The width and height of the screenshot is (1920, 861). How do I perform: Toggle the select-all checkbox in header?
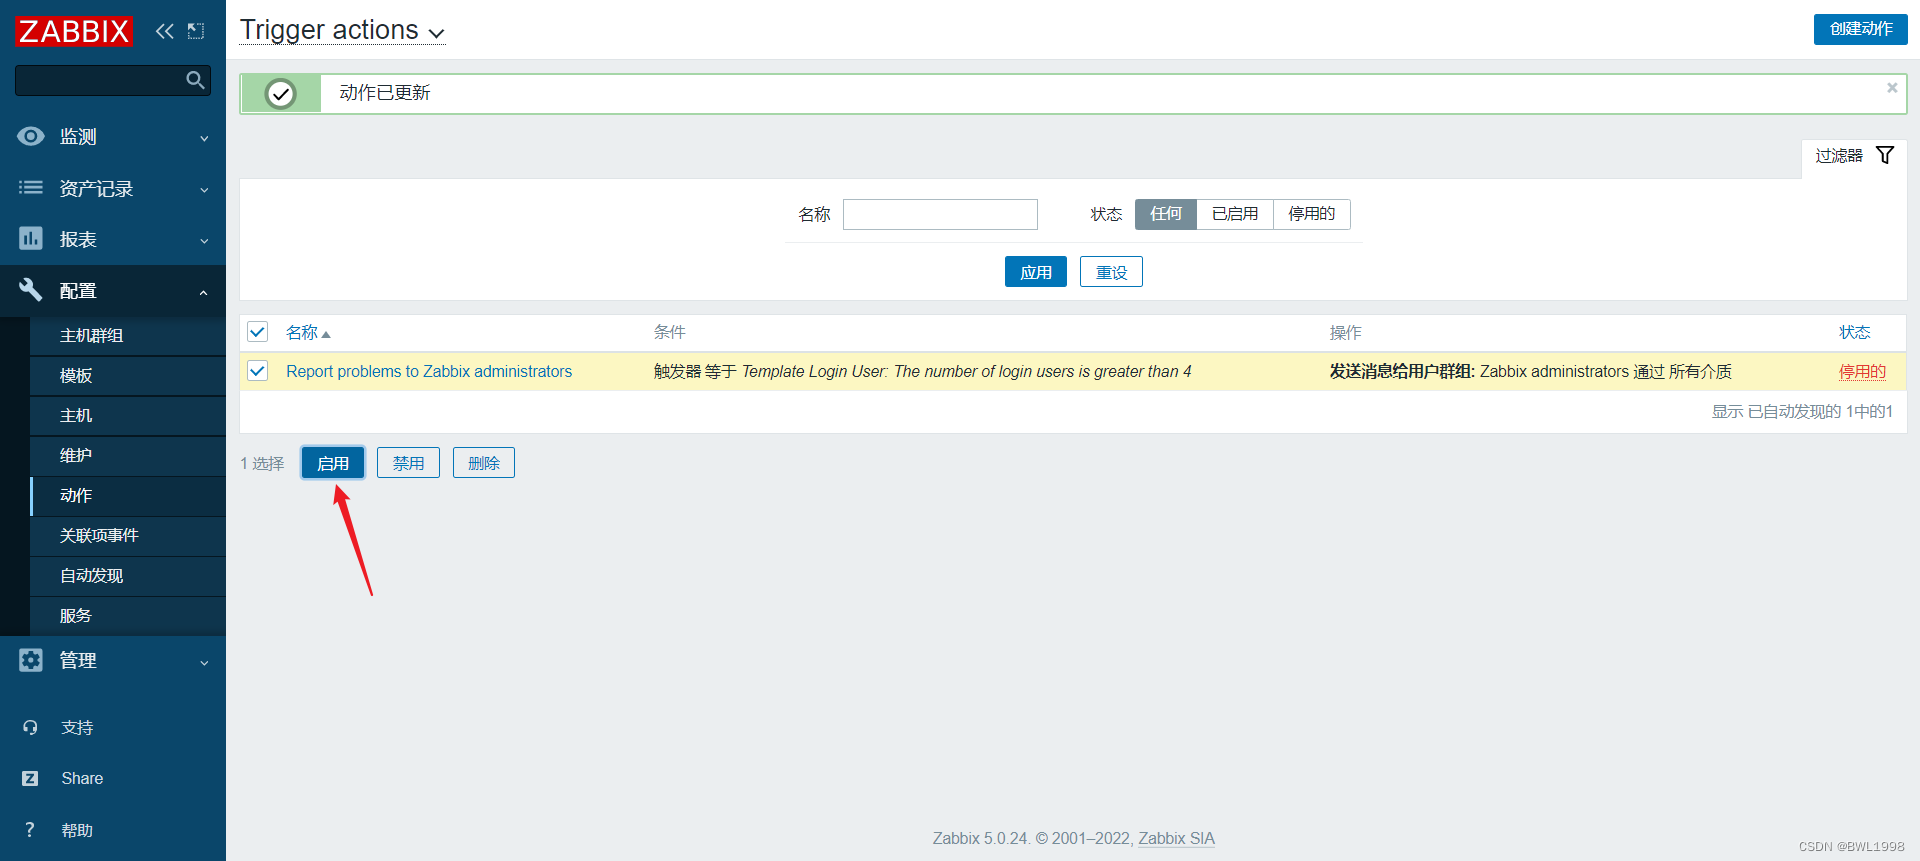pyautogui.click(x=257, y=332)
